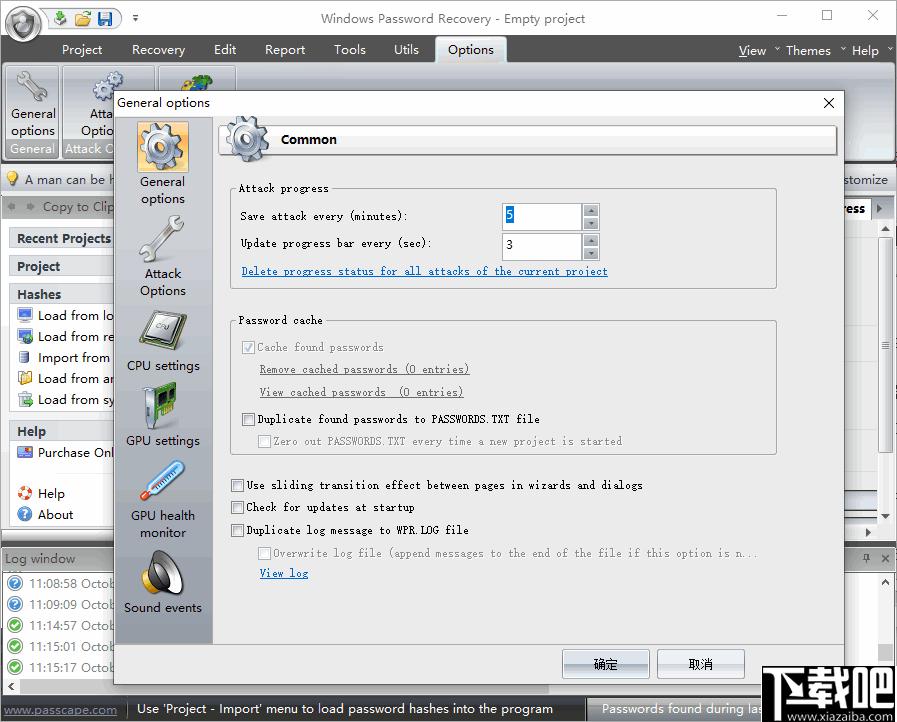Switch to the Edit ribbon tab
Viewport: 897px width, 722px height.
click(x=225, y=50)
